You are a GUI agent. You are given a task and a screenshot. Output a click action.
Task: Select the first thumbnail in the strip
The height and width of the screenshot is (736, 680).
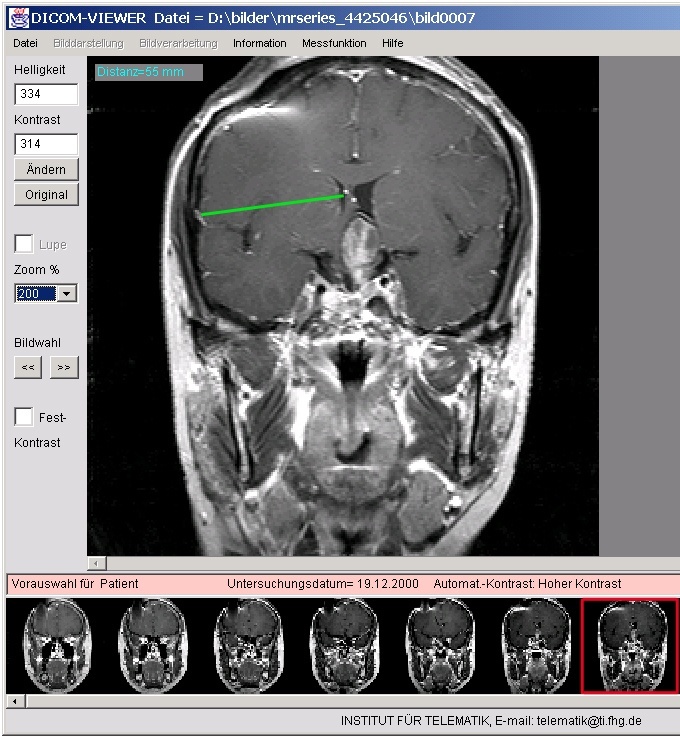coord(54,645)
